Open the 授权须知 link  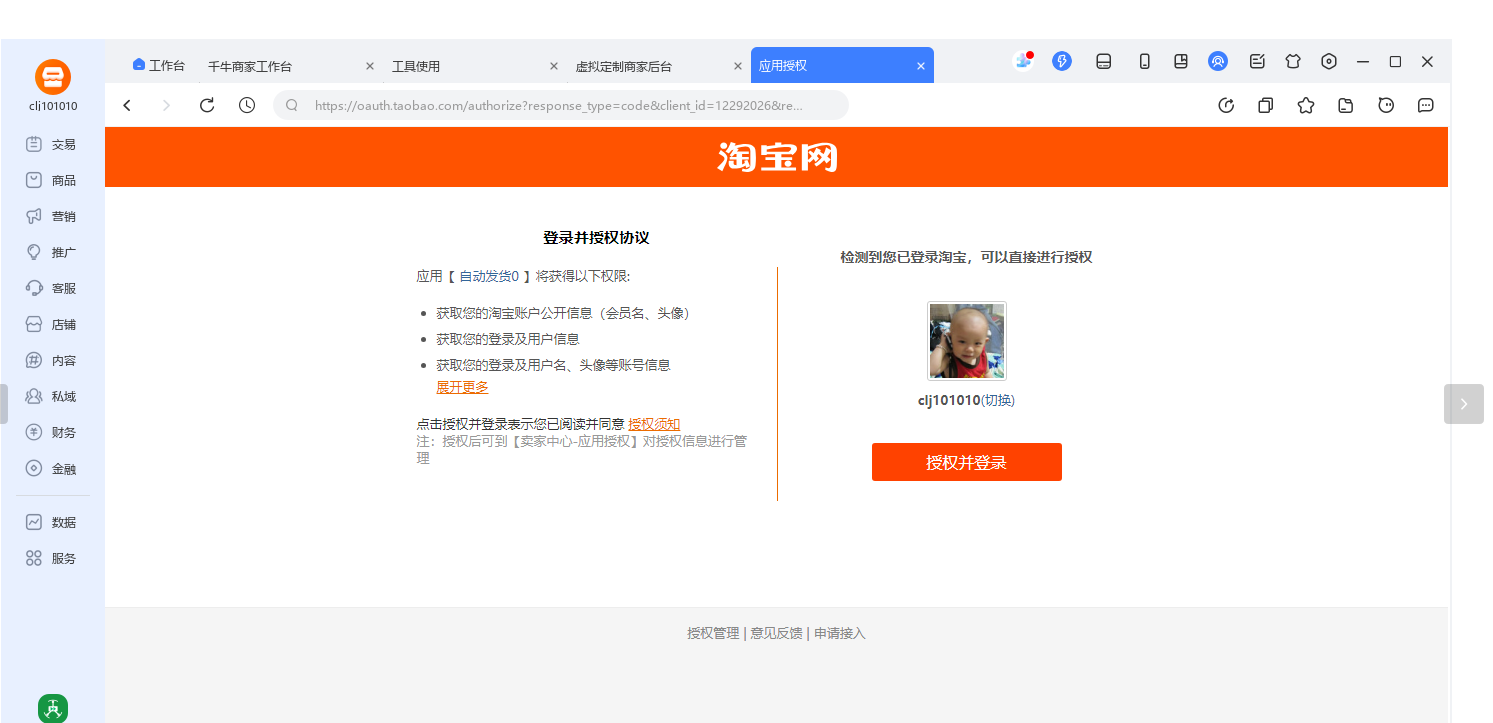click(654, 424)
